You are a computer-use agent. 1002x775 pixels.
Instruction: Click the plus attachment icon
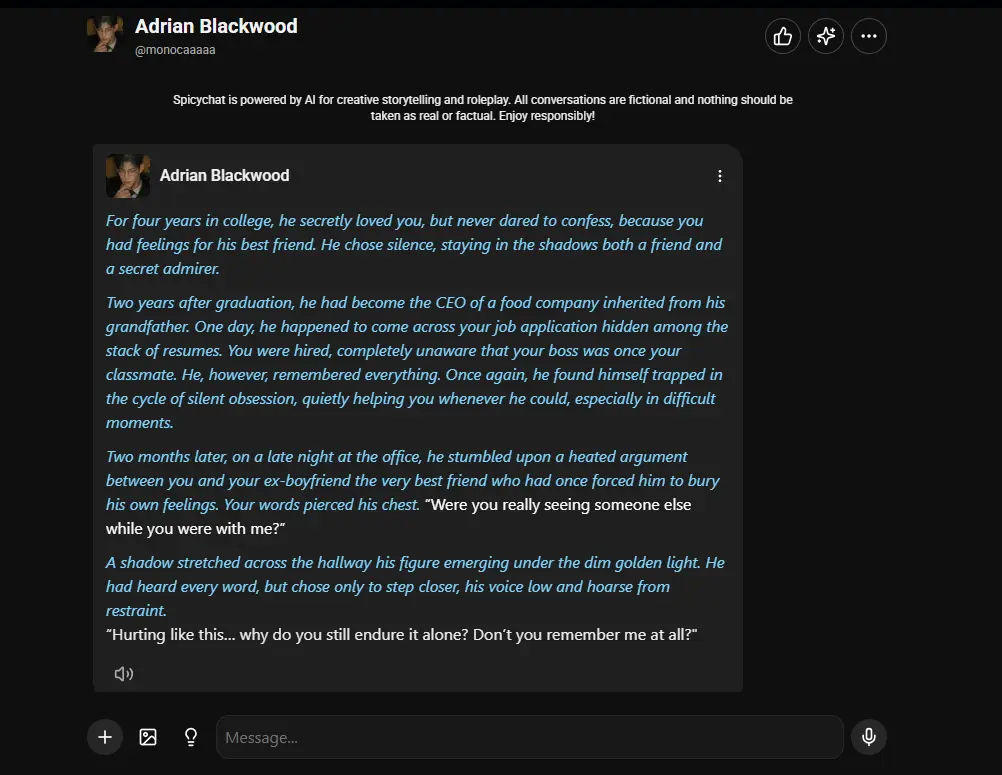point(104,737)
